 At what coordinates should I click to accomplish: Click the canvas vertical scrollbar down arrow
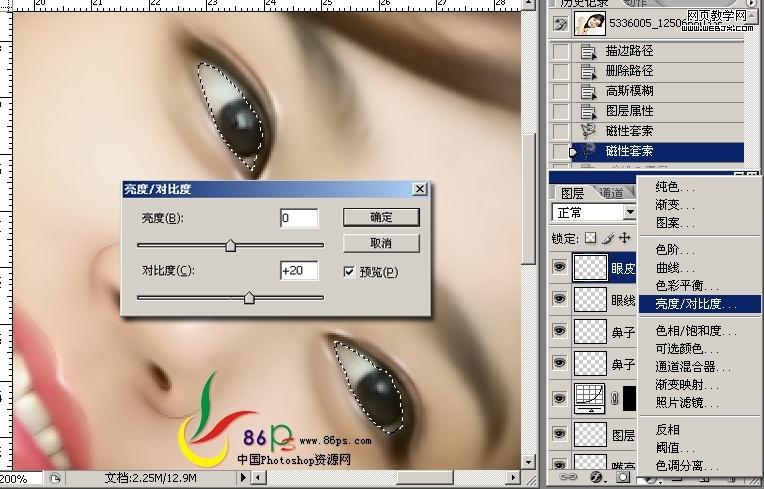529,461
